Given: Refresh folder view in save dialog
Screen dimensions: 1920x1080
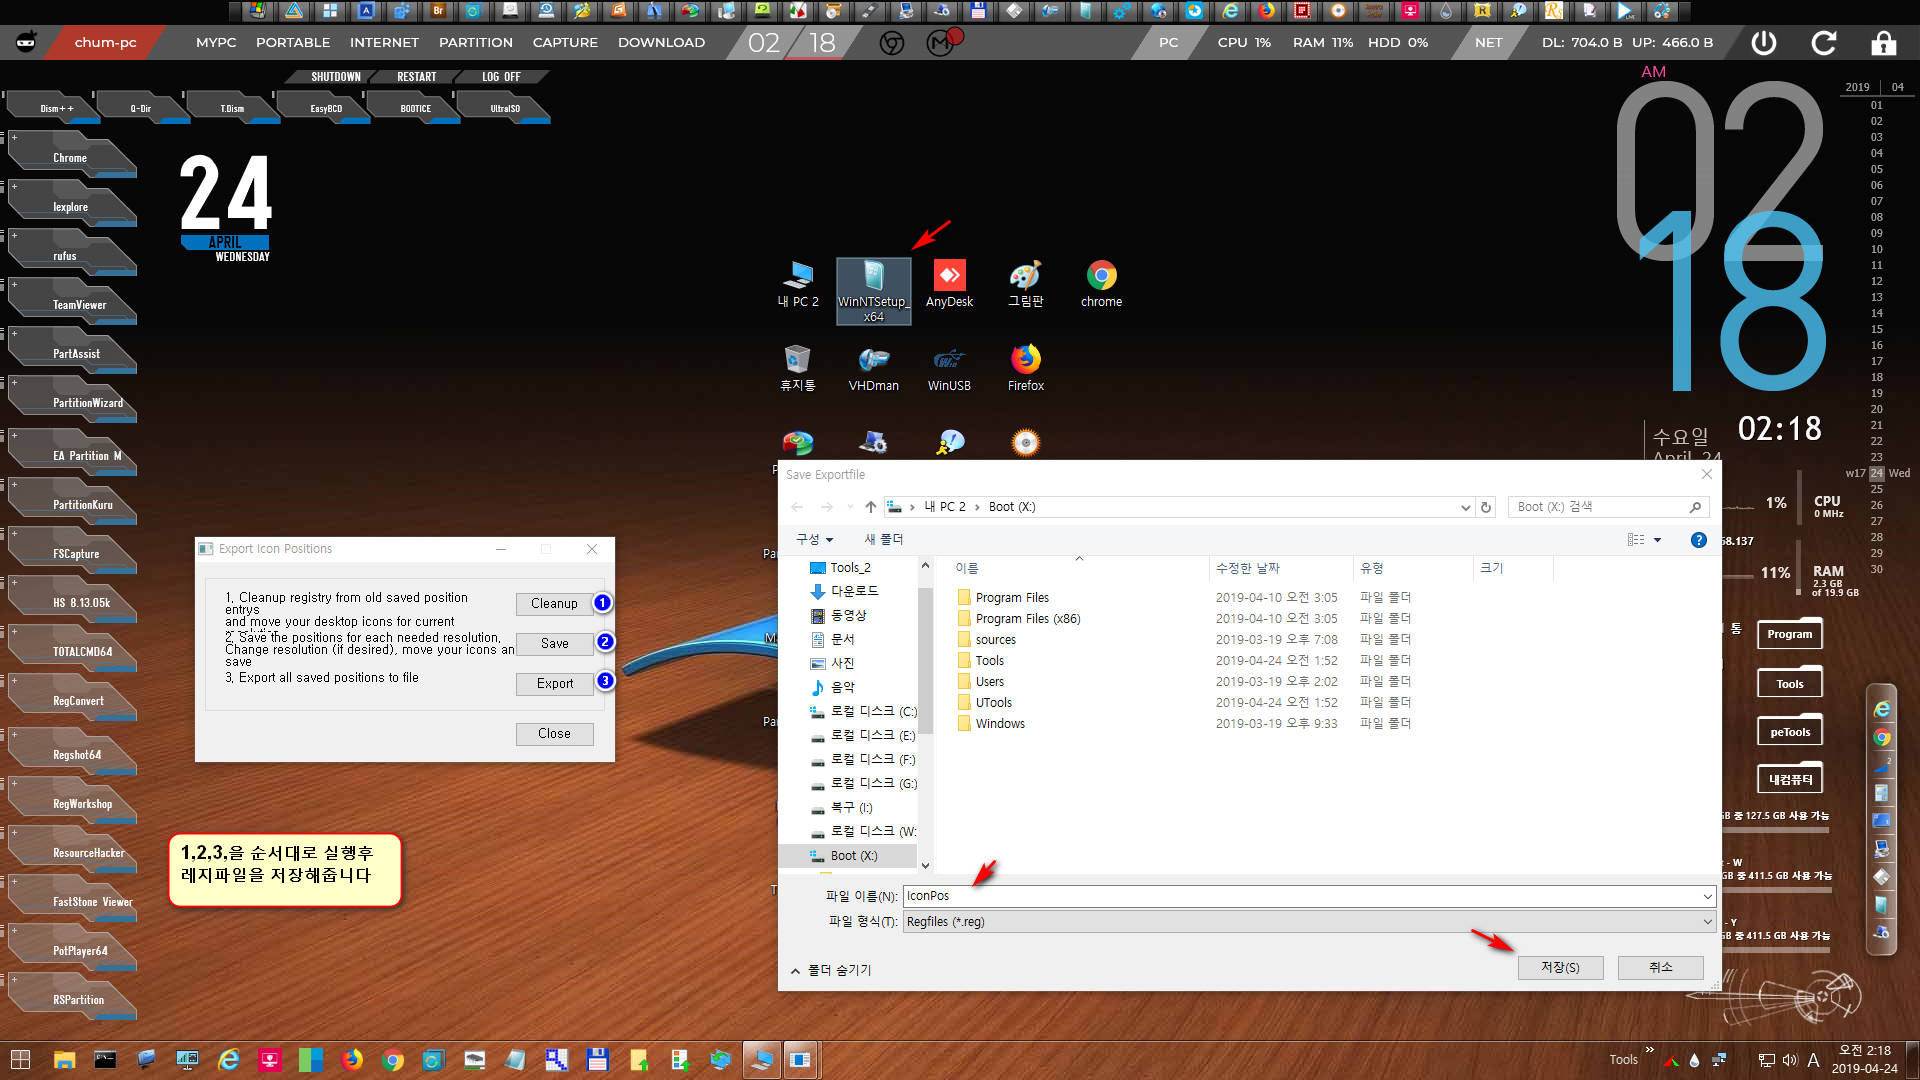Looking at the screenshot, I should (x=1486, y=507).
